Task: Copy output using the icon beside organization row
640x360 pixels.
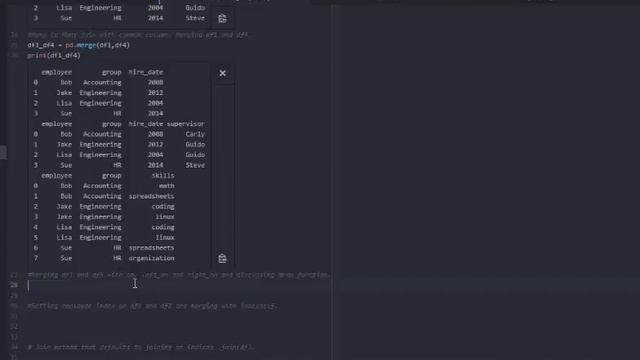Action: coord(222,258)
